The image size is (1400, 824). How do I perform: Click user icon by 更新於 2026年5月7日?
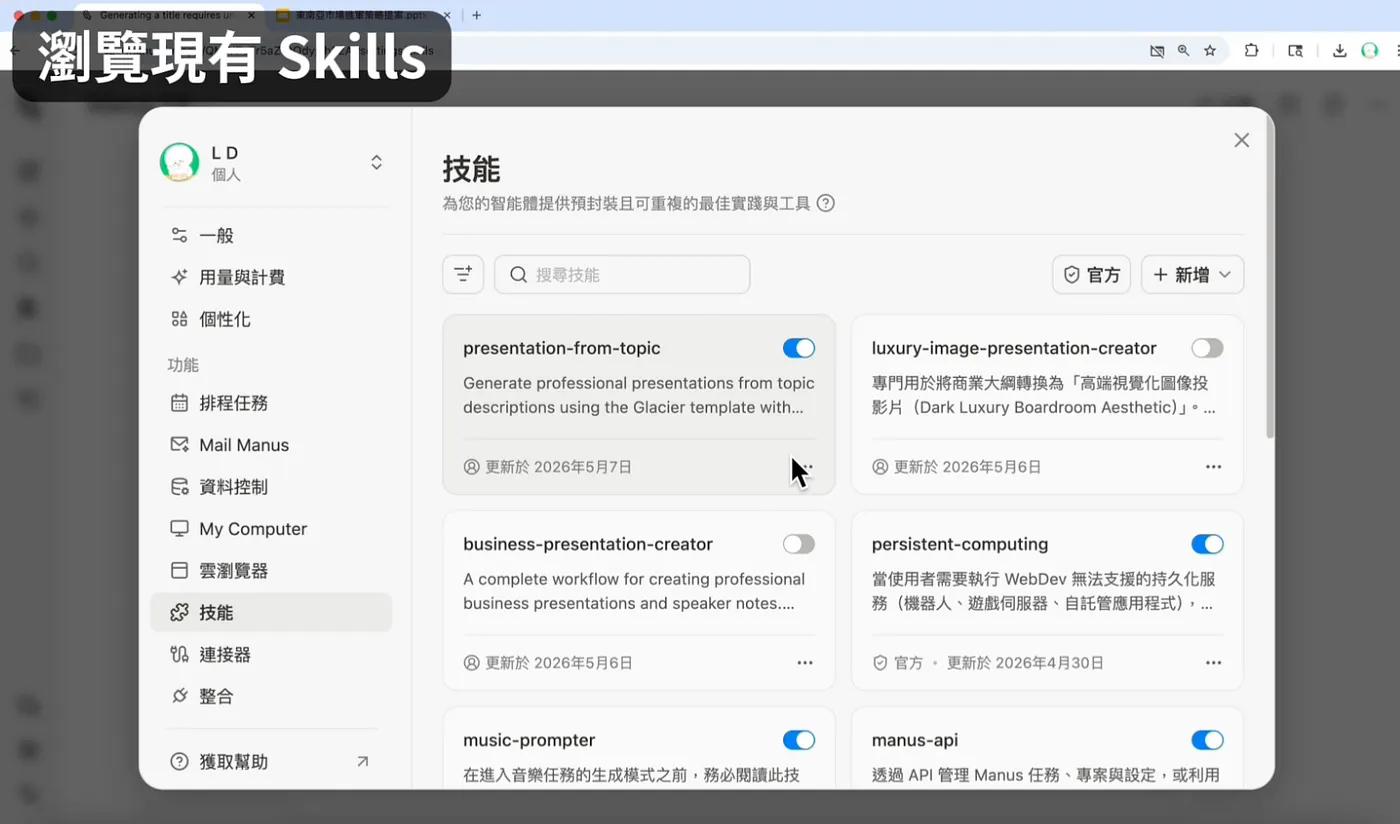[x=472, y=467]
